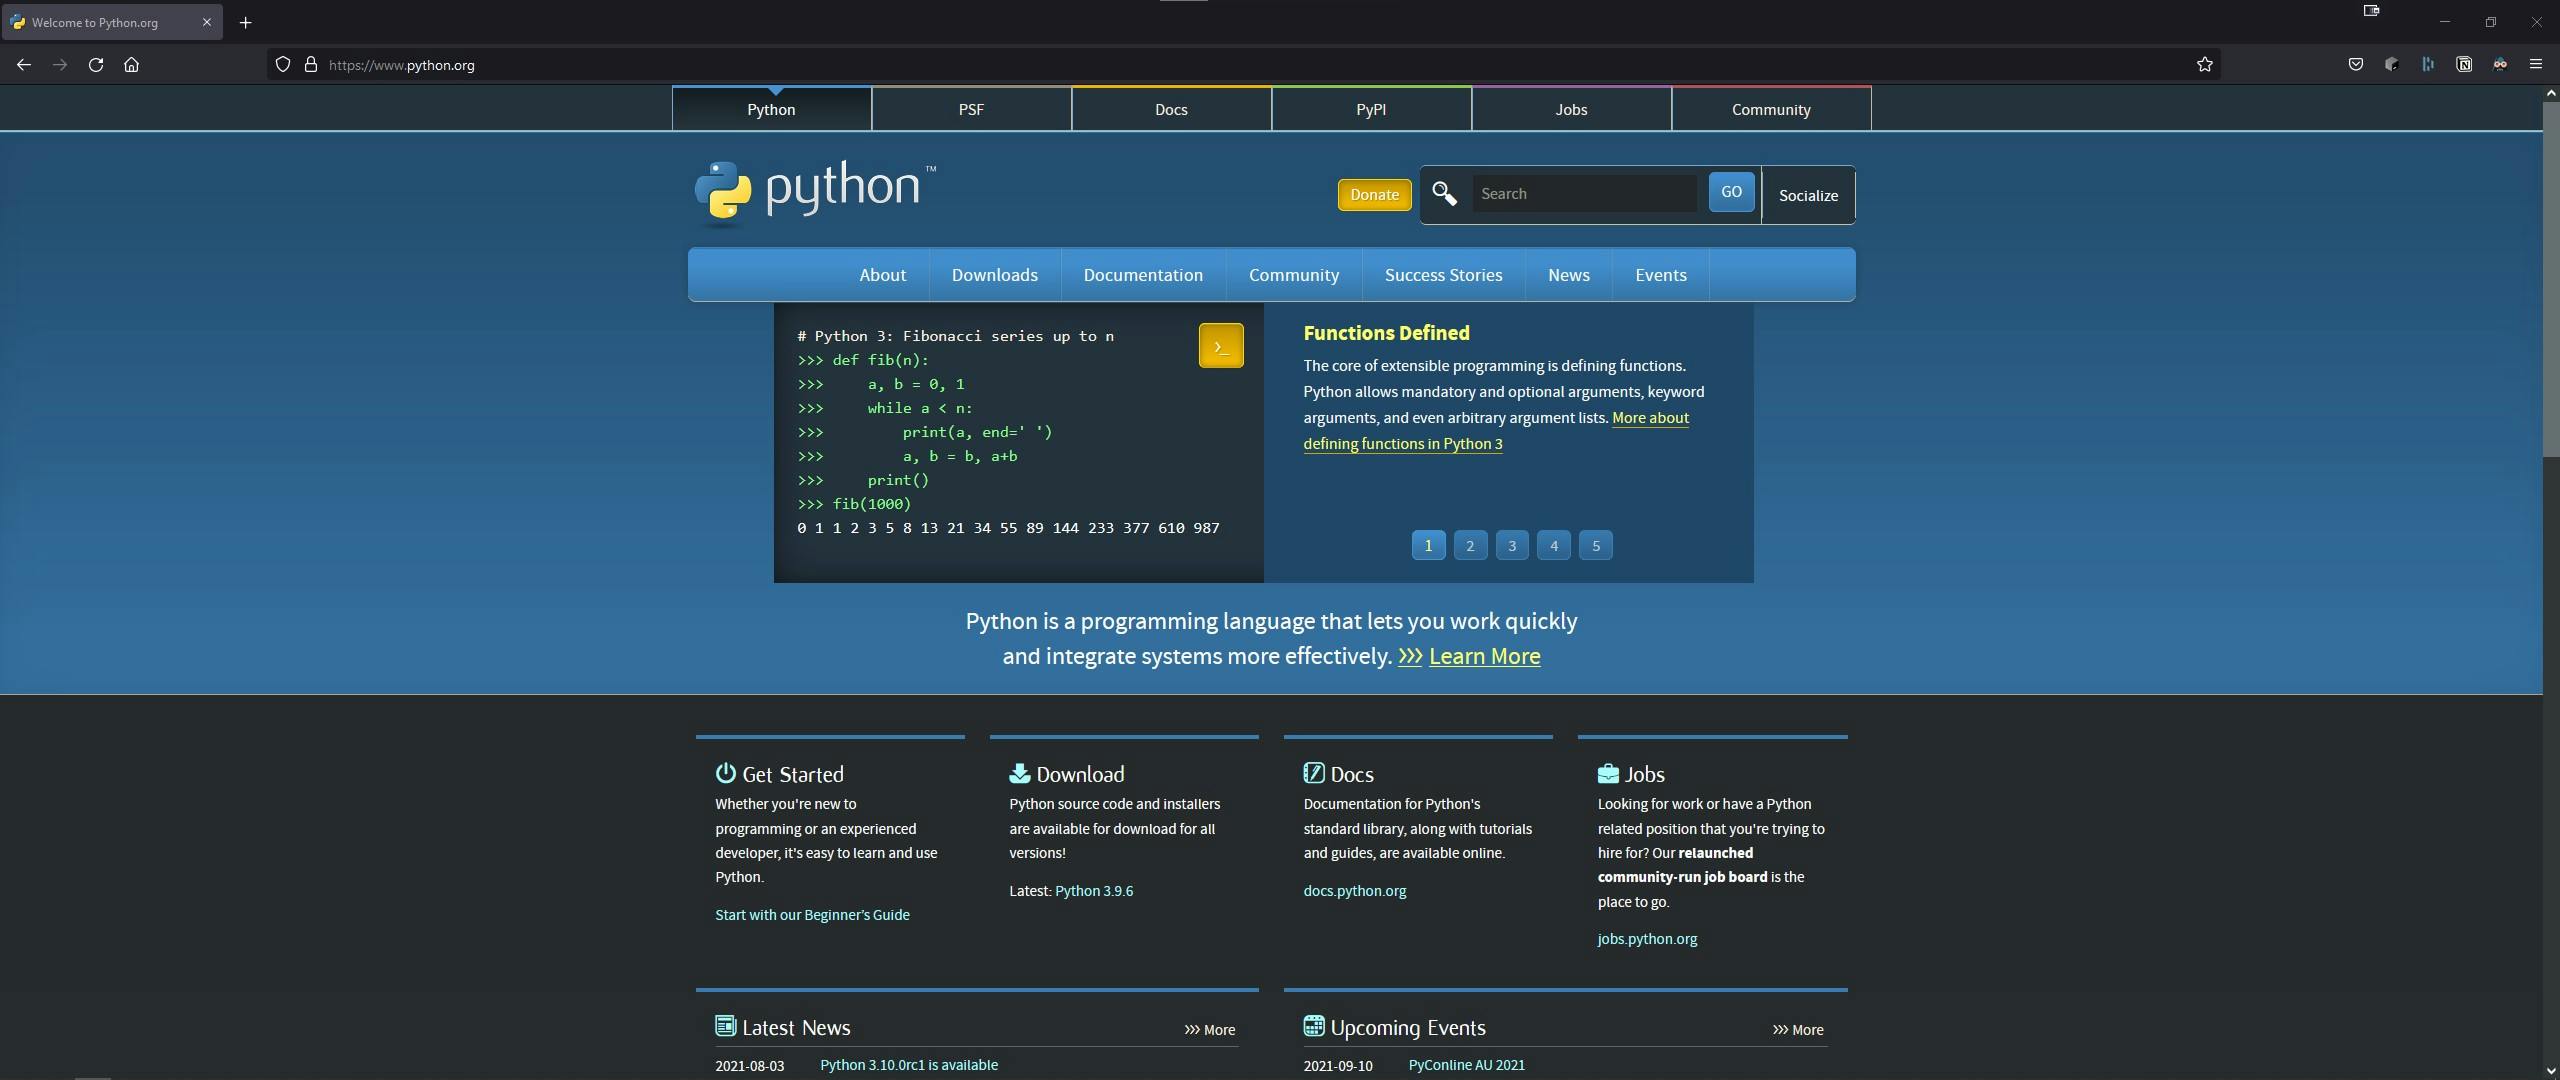2560x1080 pixels.
Task: Click the Upcoming Events calendar icon
Action: click(1314, 1026)
